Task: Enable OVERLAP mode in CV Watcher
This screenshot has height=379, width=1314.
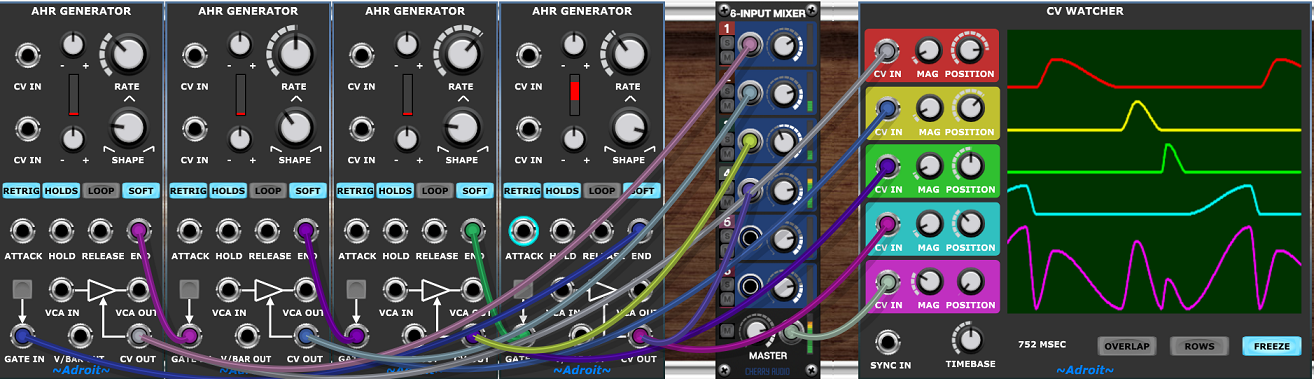Action: [1126, 346]
